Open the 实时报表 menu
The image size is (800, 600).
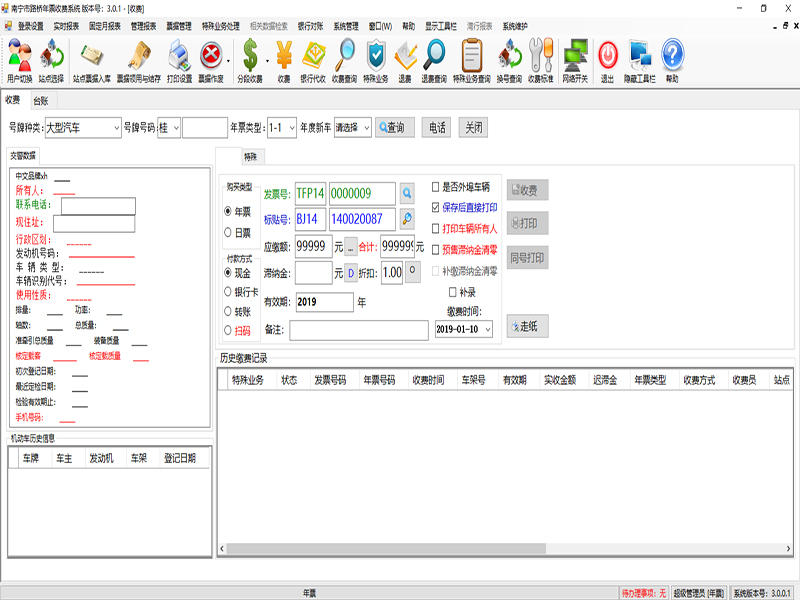[66, 26]
